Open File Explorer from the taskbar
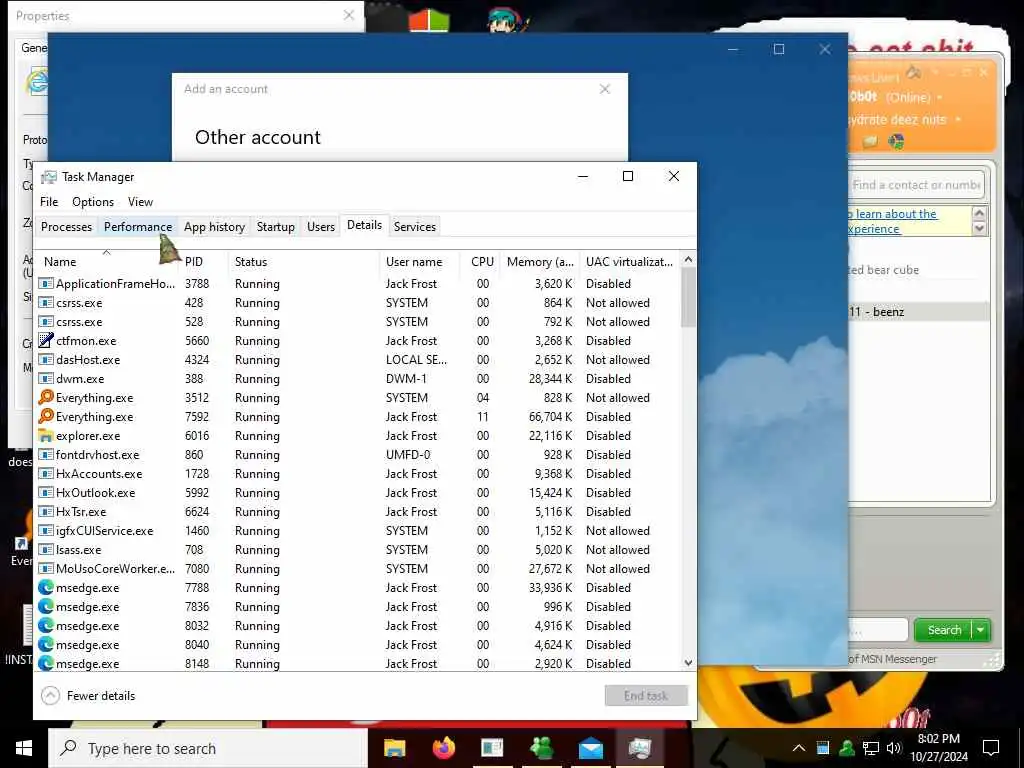 [x=394, y=748]
